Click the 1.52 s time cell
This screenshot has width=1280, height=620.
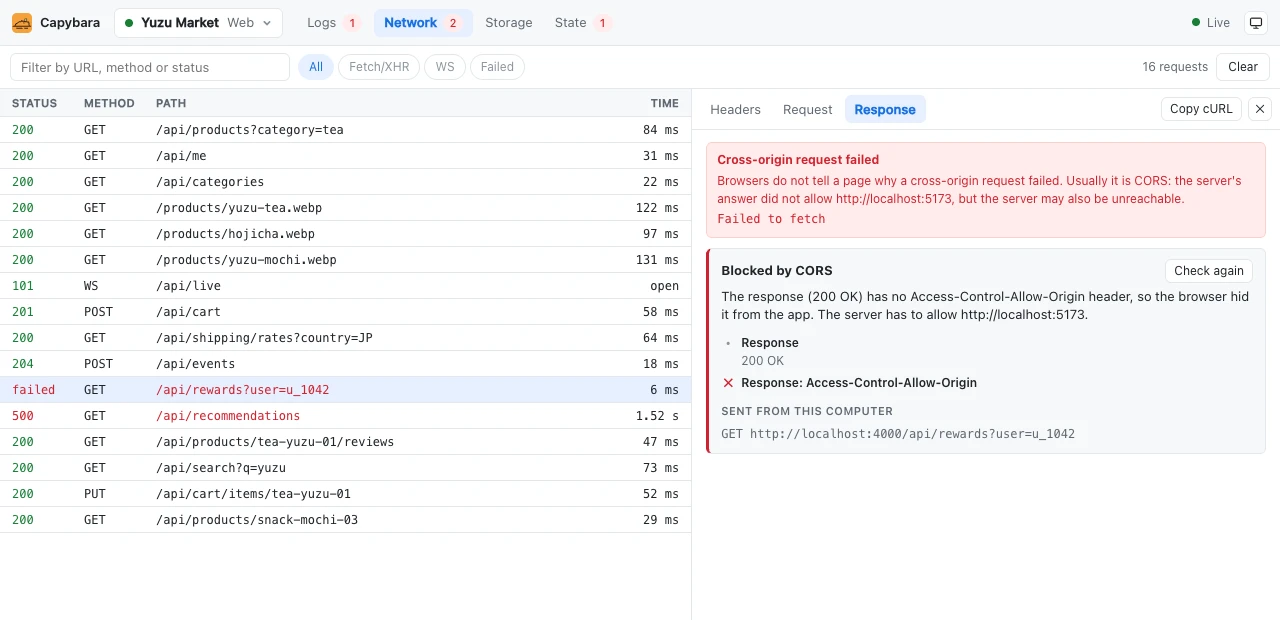[657, 416]
